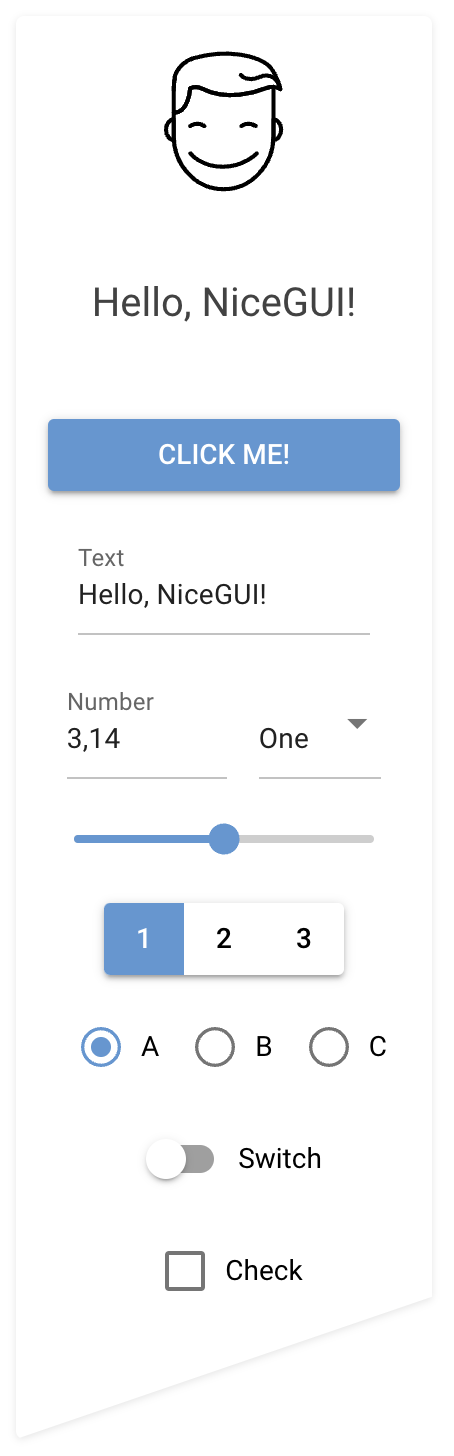The image size is (454, 1456).
Task: Toggle the Switch on
Action: point(180,1159)
